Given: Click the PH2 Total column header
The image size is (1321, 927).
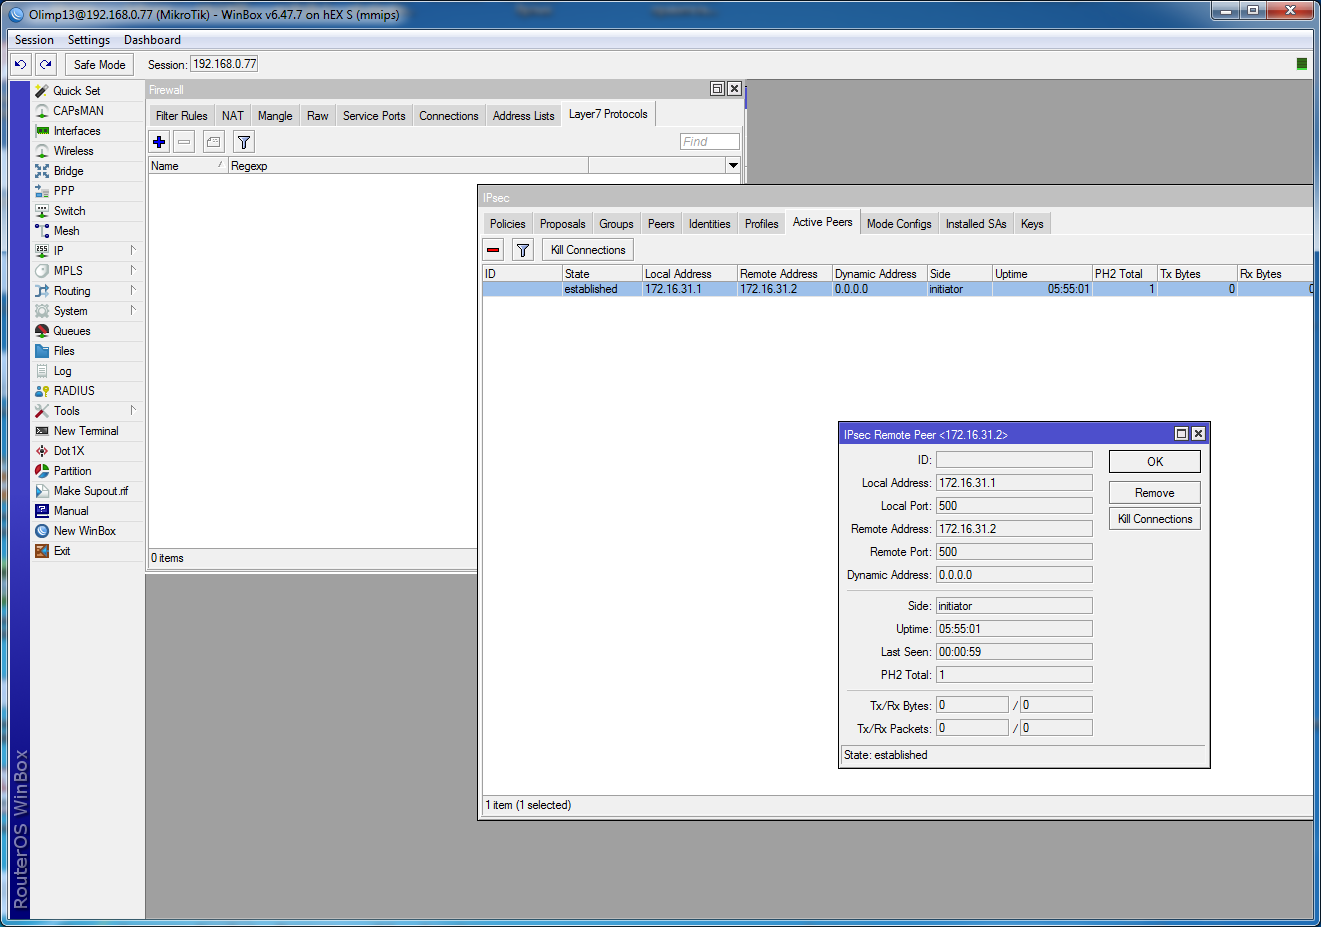Looking at the screenshot, I should [x=1124, y=274].
